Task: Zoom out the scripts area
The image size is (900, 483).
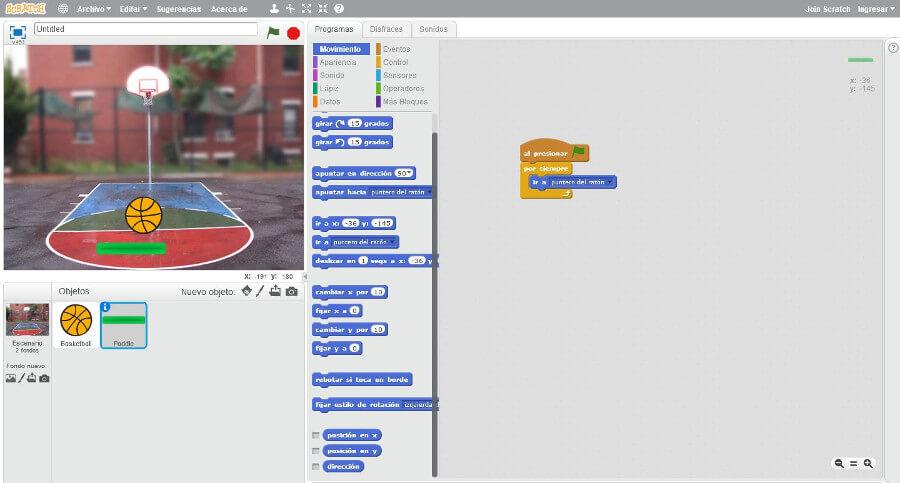Action: [x=839, y=463]
